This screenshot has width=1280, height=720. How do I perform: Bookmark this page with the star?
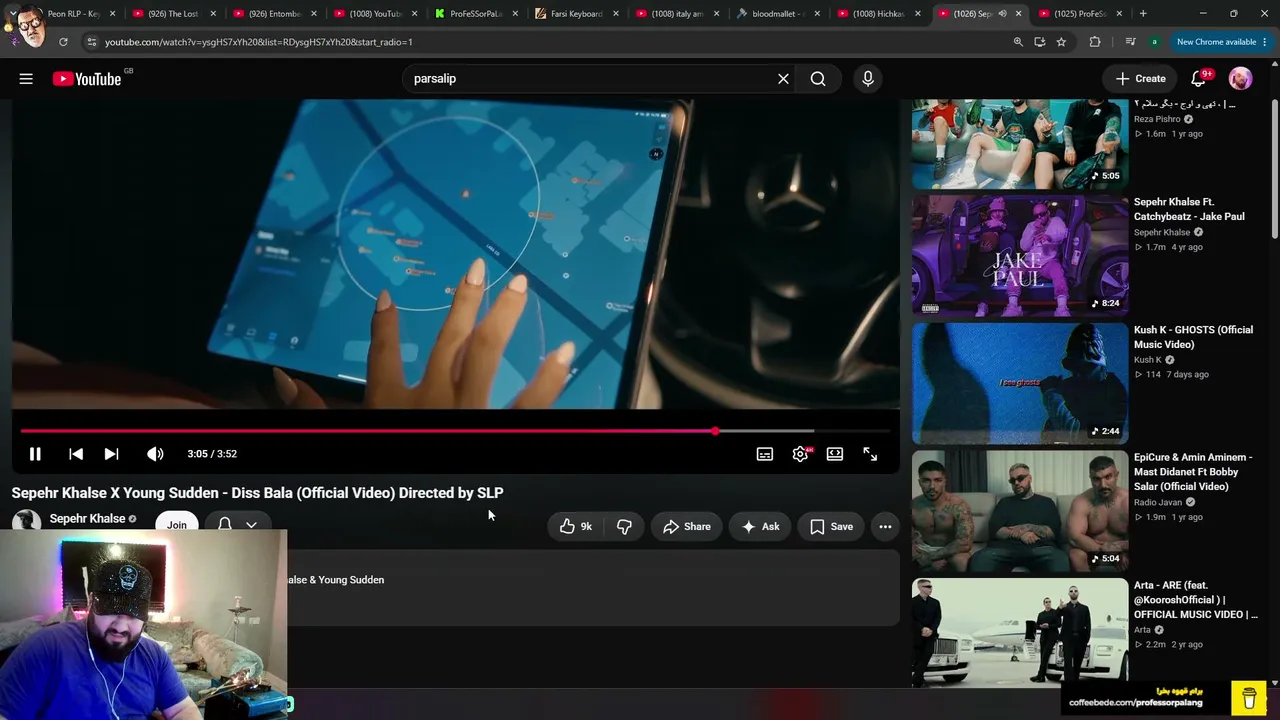point(1061,42)
